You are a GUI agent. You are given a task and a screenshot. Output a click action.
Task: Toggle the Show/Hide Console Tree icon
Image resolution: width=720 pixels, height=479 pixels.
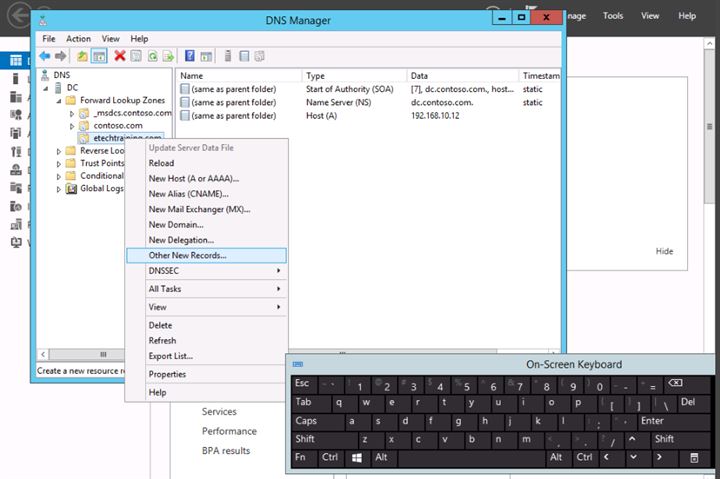99,56
